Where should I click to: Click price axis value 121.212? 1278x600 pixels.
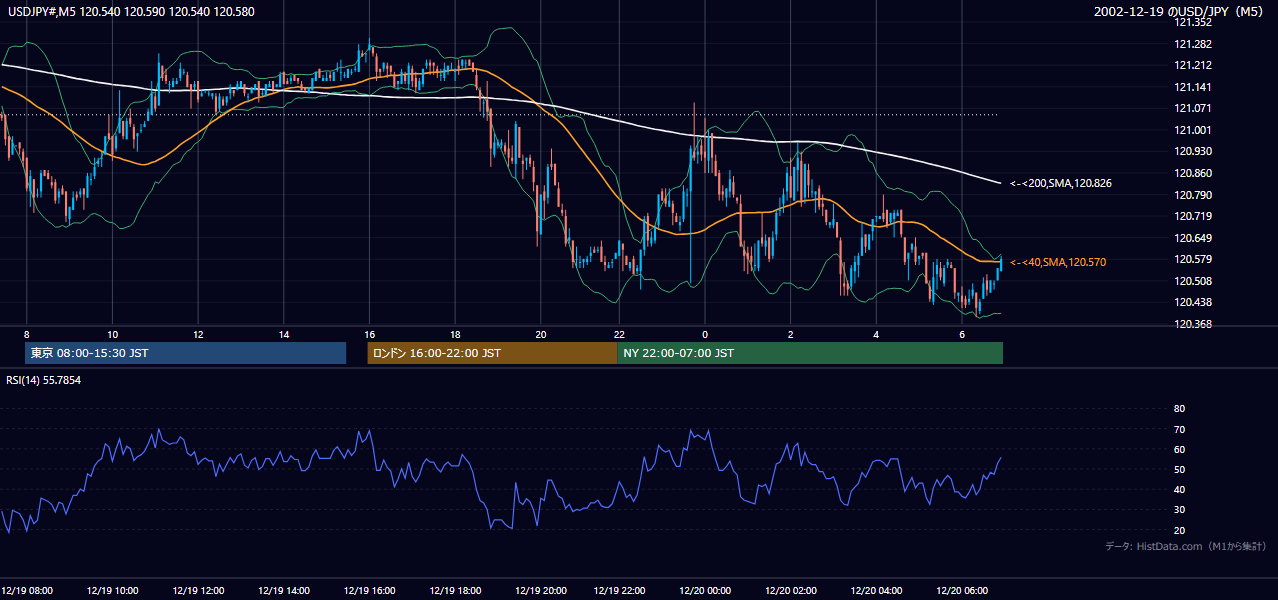pyautogui.click(x=1194, y=65)
